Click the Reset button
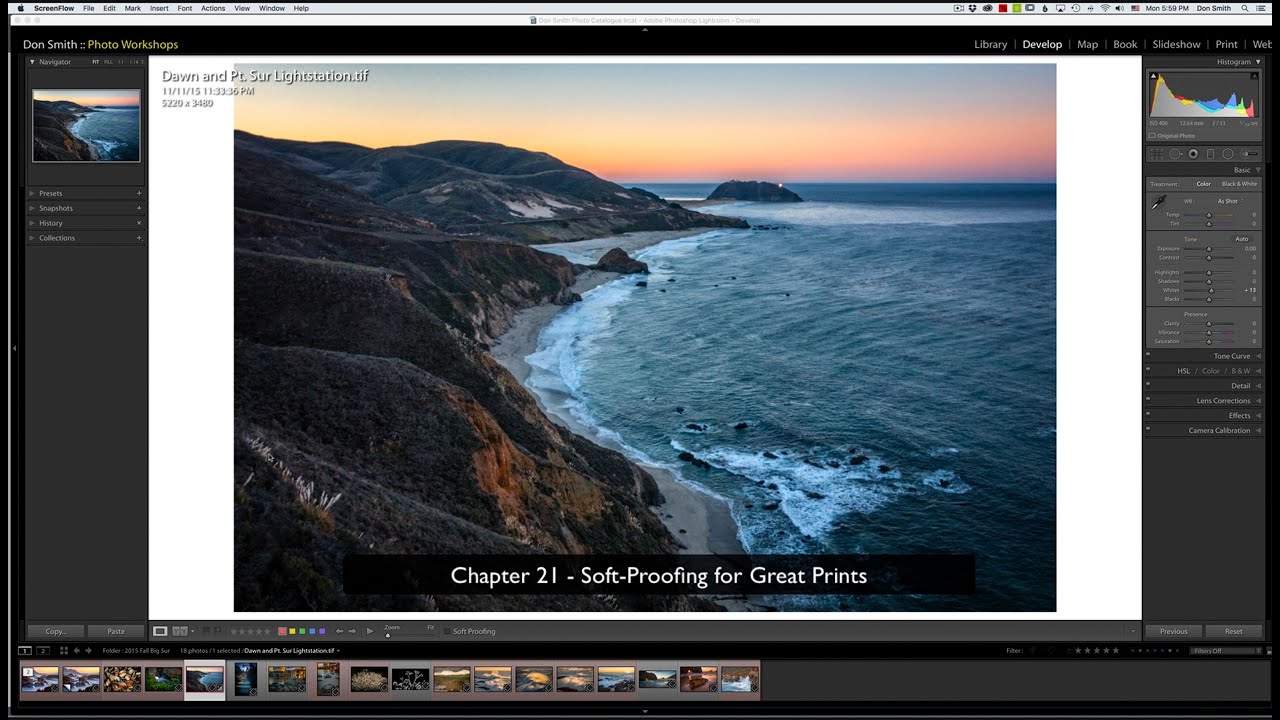 tap(1234, 631)
